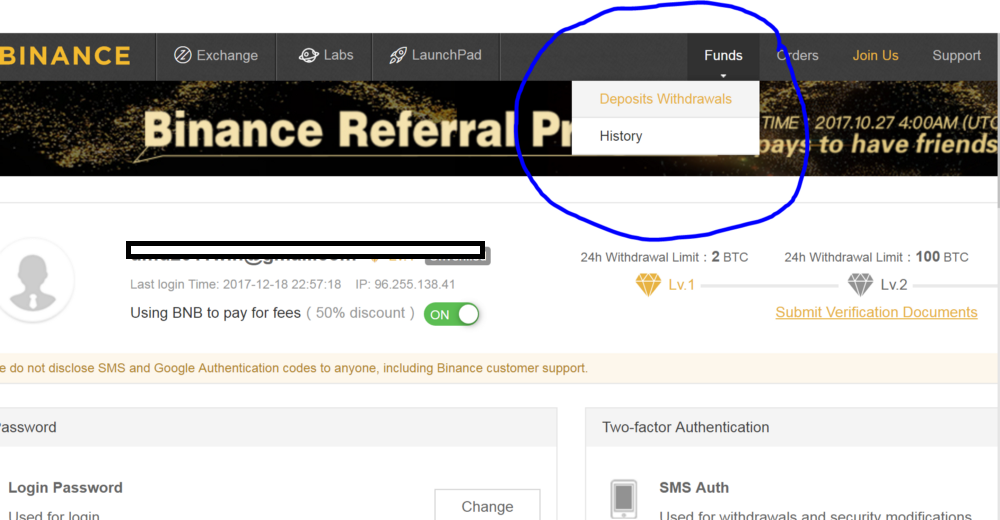Click the Two-factor Authentication heading
Screen dimensions: 1000x520
(686, 427)
